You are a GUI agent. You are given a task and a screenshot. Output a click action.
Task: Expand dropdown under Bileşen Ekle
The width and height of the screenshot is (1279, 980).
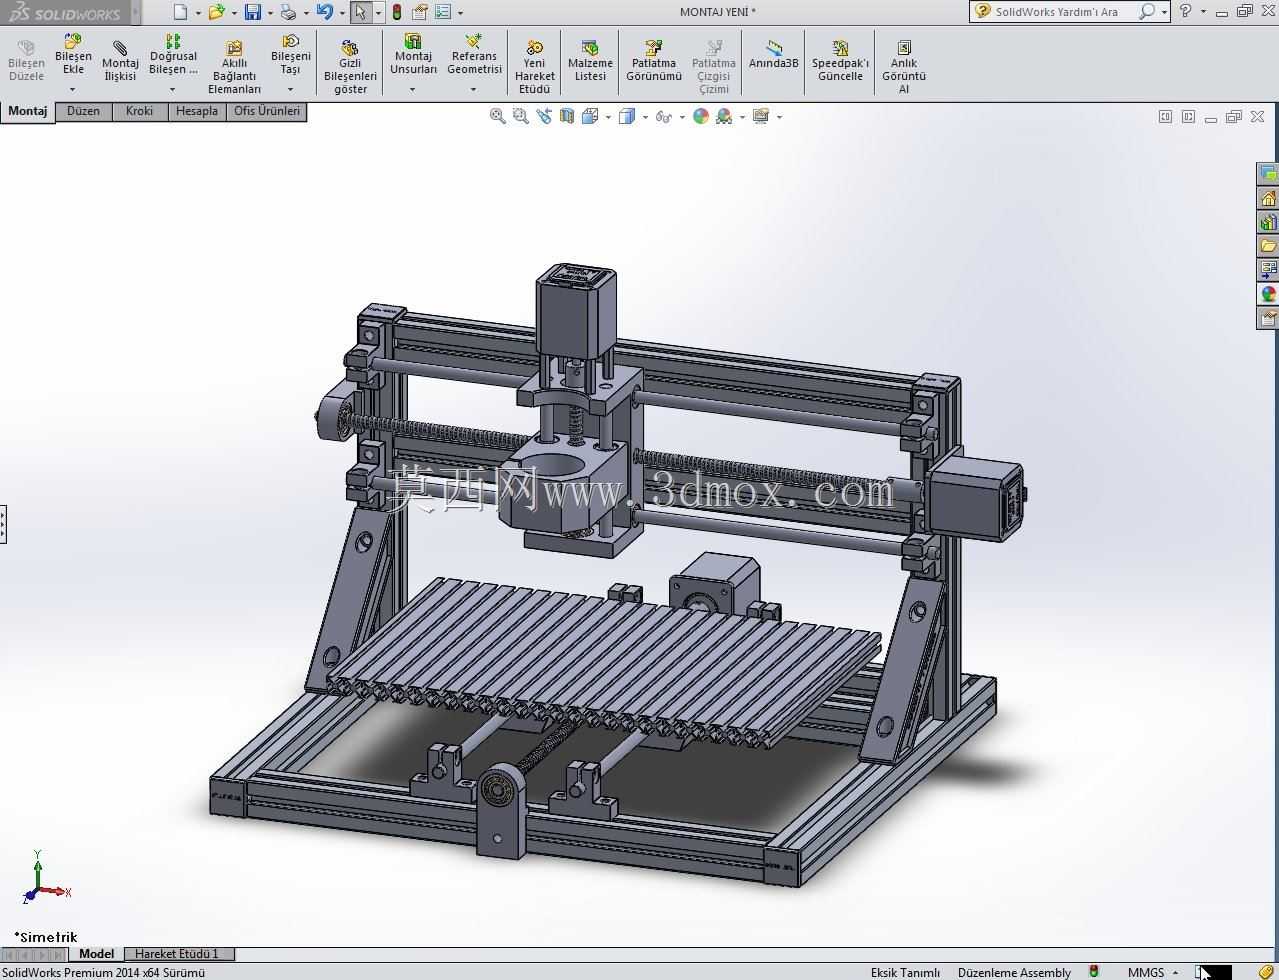click(73, 89)
